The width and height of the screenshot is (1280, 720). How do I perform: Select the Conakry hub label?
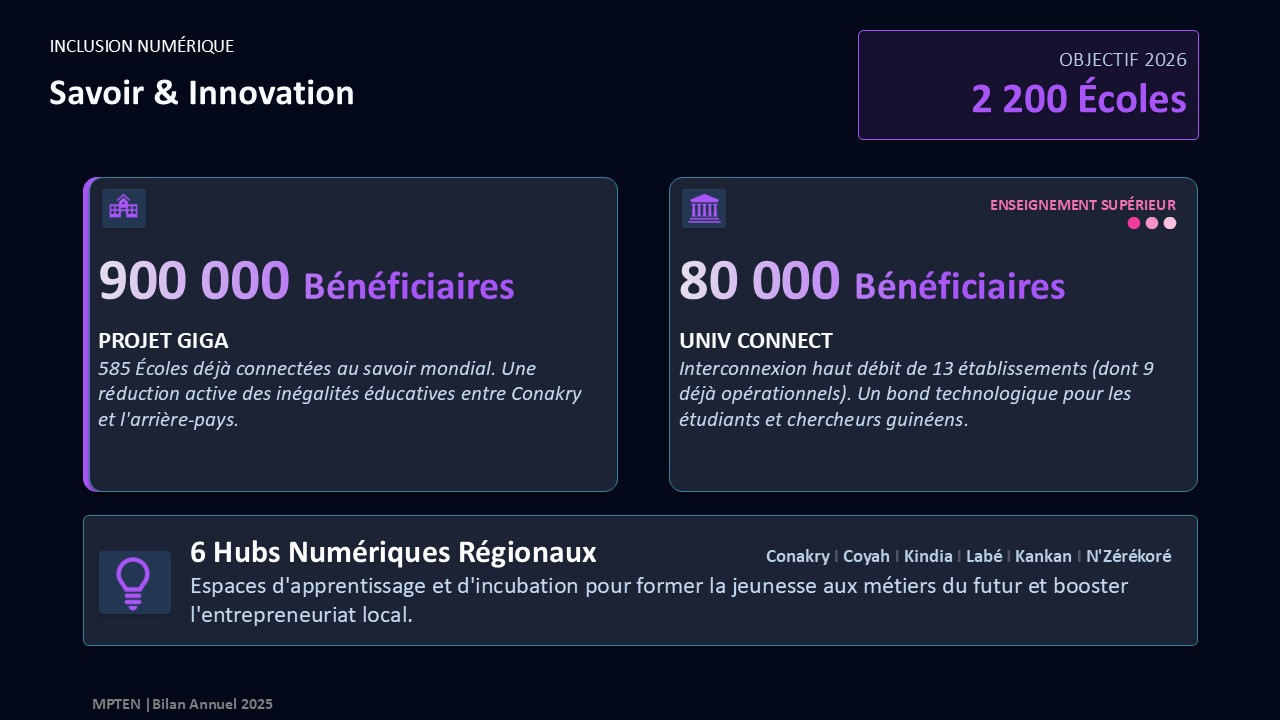pos(797,556)
